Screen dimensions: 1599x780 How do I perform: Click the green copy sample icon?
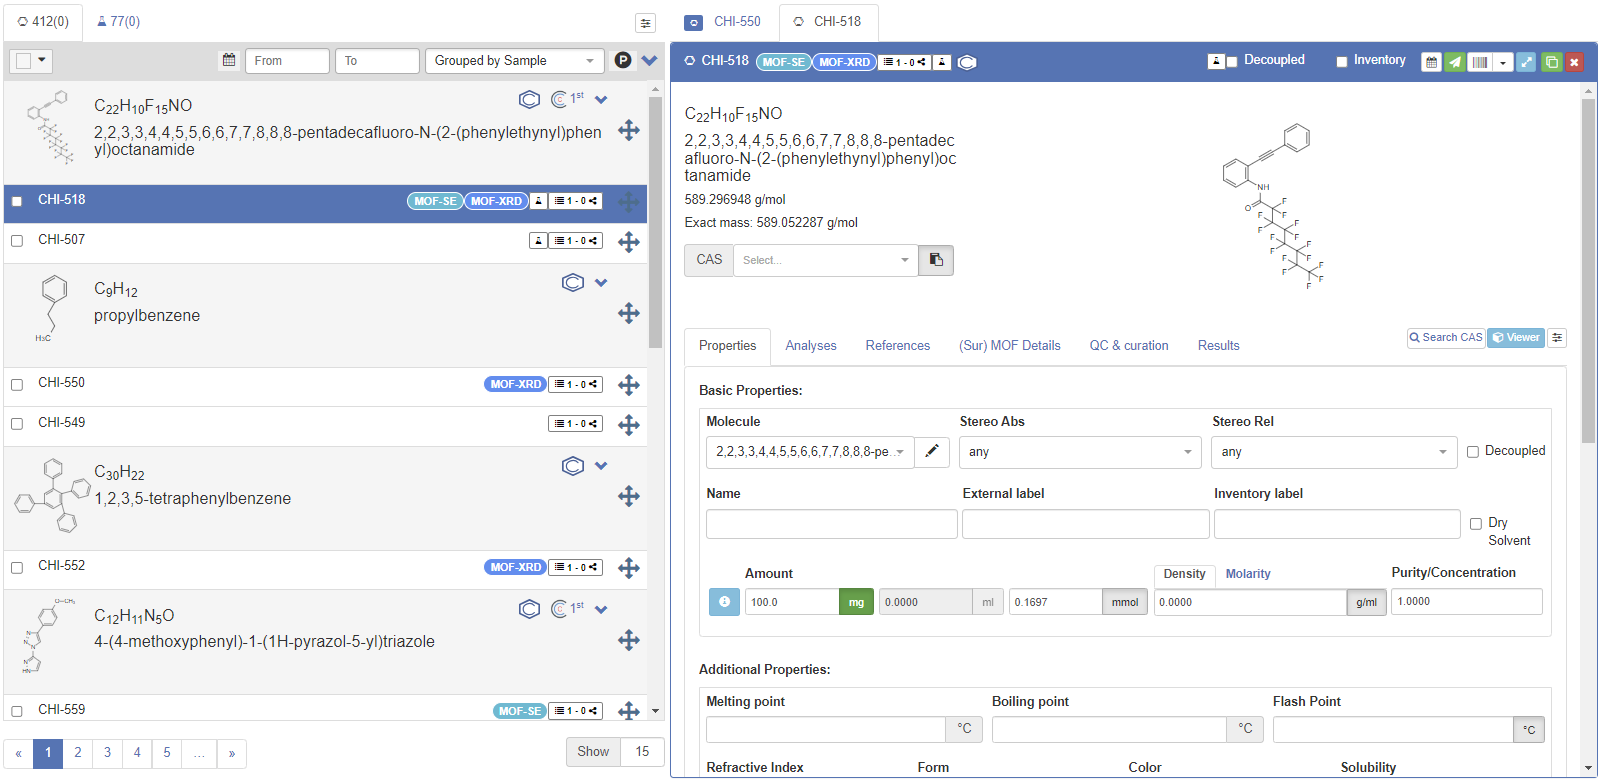(x=1551, y=62)
